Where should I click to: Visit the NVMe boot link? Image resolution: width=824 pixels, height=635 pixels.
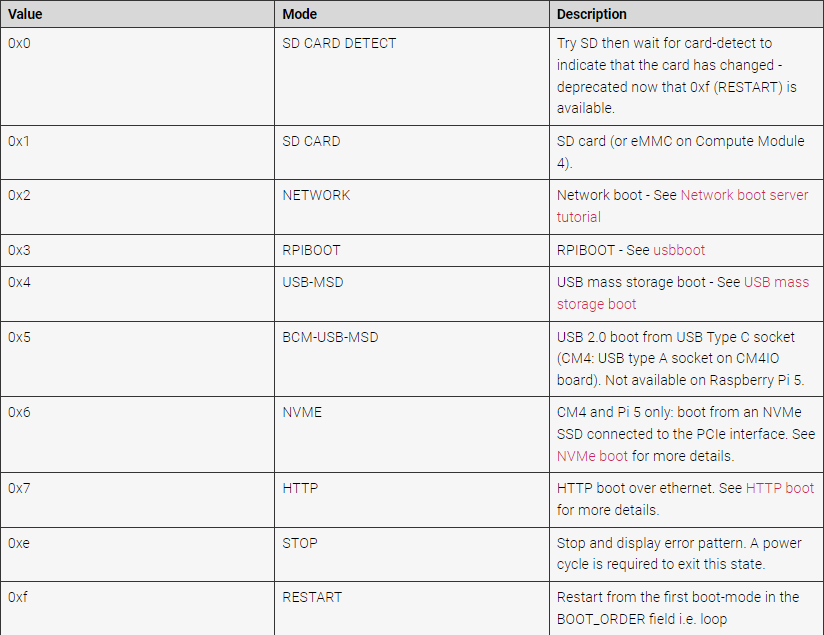(592, 456)
